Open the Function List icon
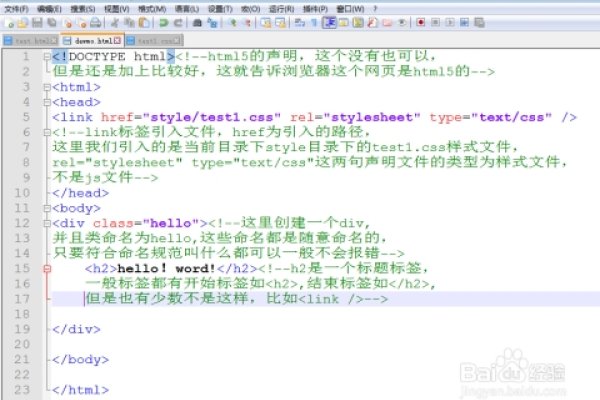 [372, 23]
